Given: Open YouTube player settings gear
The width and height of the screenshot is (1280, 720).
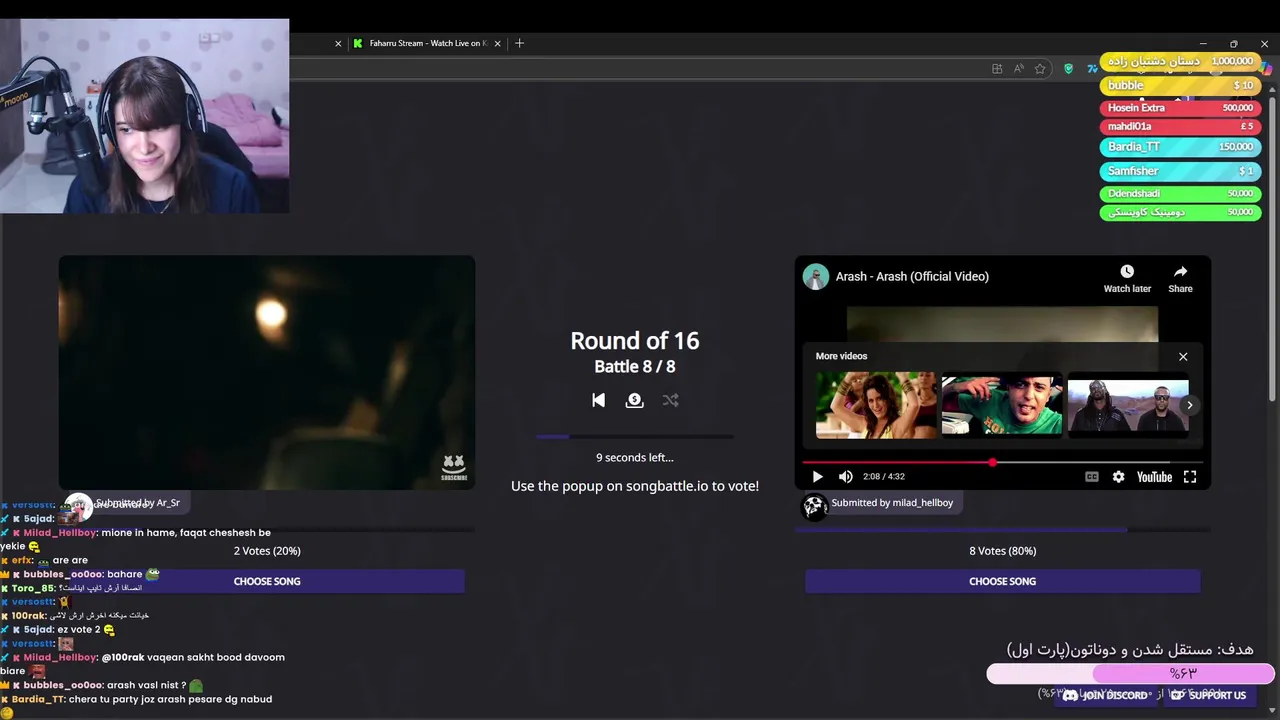Looking at the screenshot, I should pos(1118,477).
